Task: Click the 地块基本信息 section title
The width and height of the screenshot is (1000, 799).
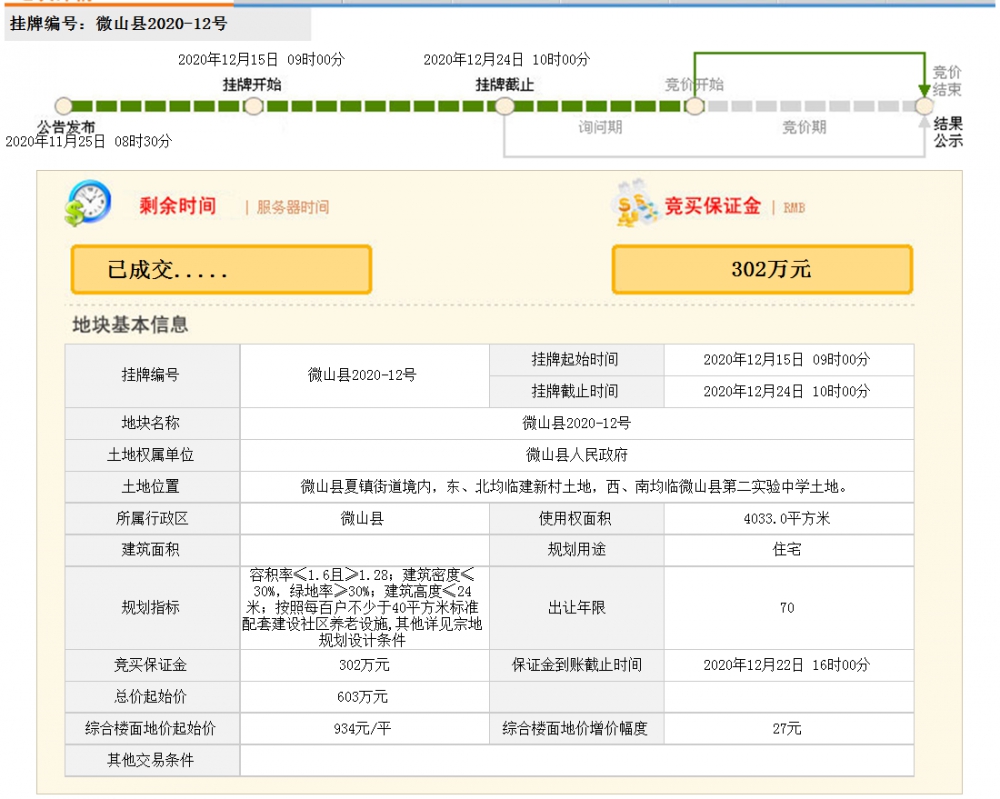Action: pos(130,325)
